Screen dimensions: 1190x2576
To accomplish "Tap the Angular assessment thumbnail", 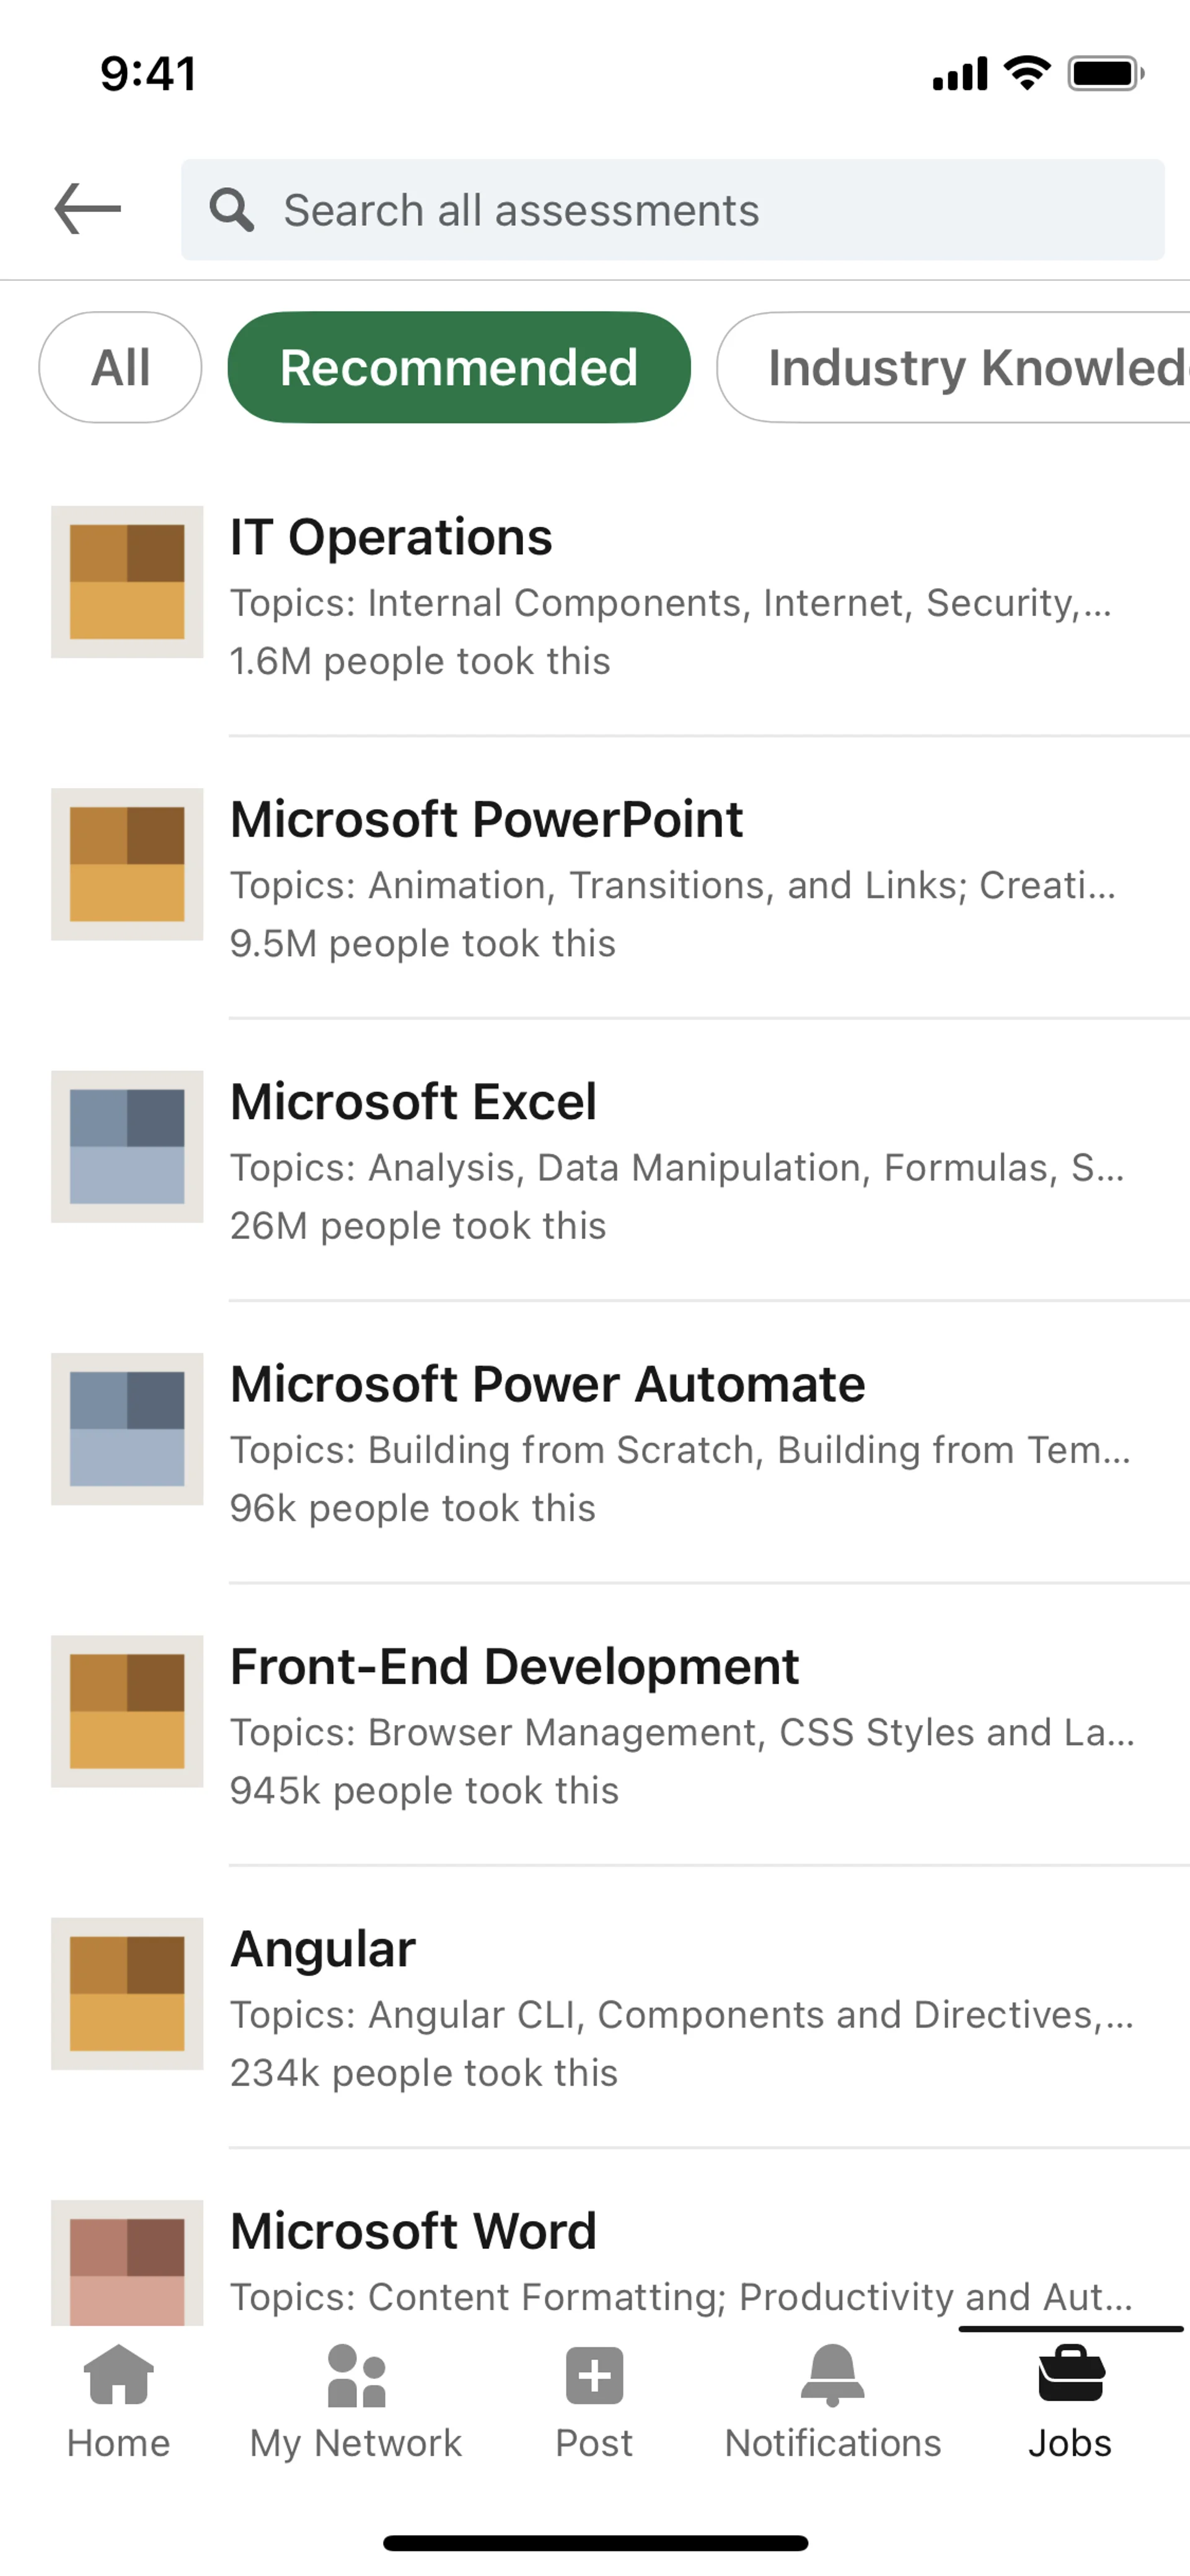I will tap(127, 1994).
